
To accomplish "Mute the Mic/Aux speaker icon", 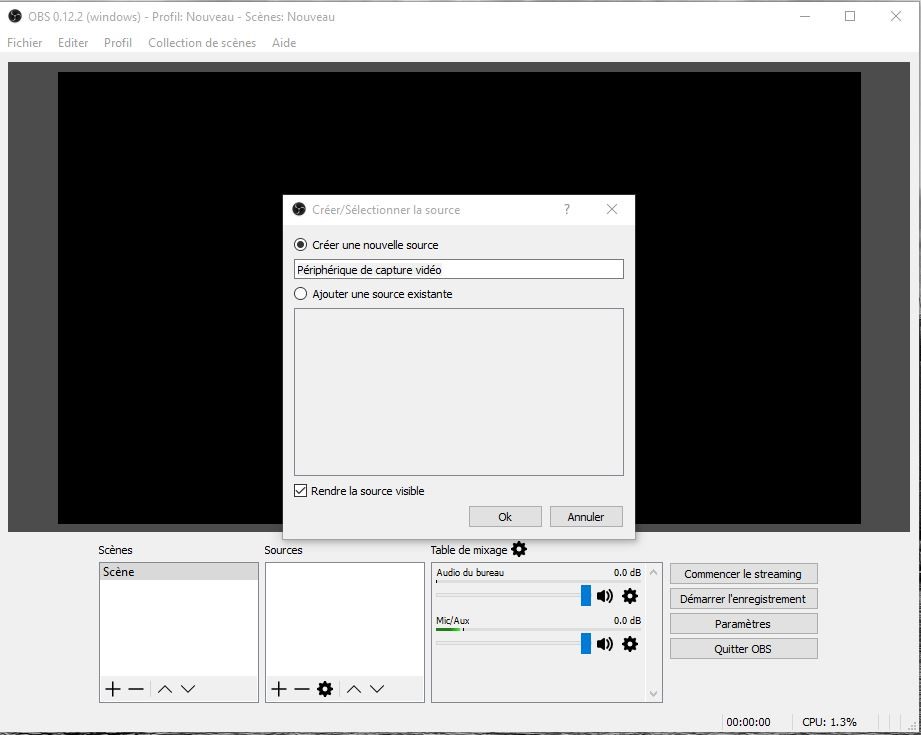I will (x=605, y=644).
